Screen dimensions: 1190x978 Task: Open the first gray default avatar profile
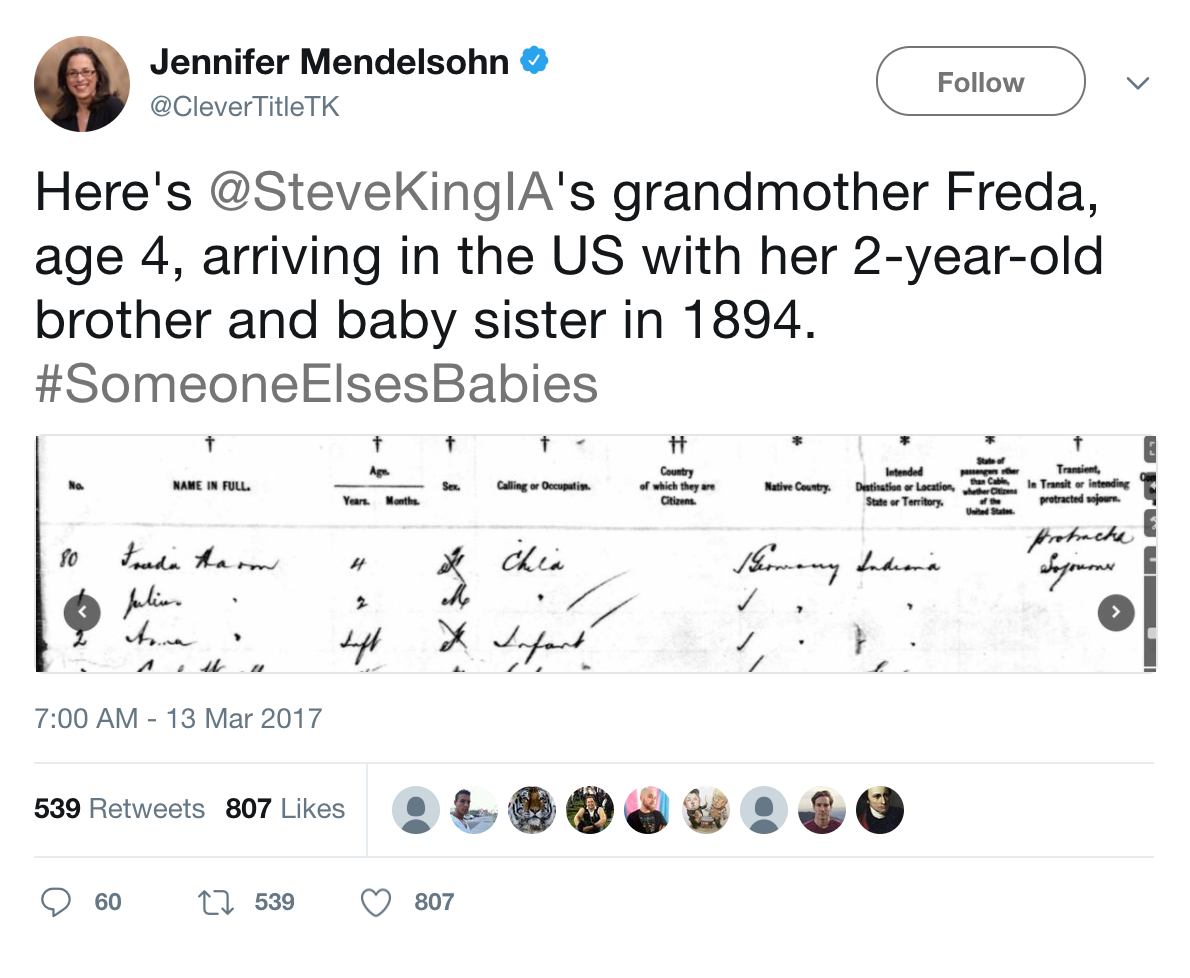(416, 810)
